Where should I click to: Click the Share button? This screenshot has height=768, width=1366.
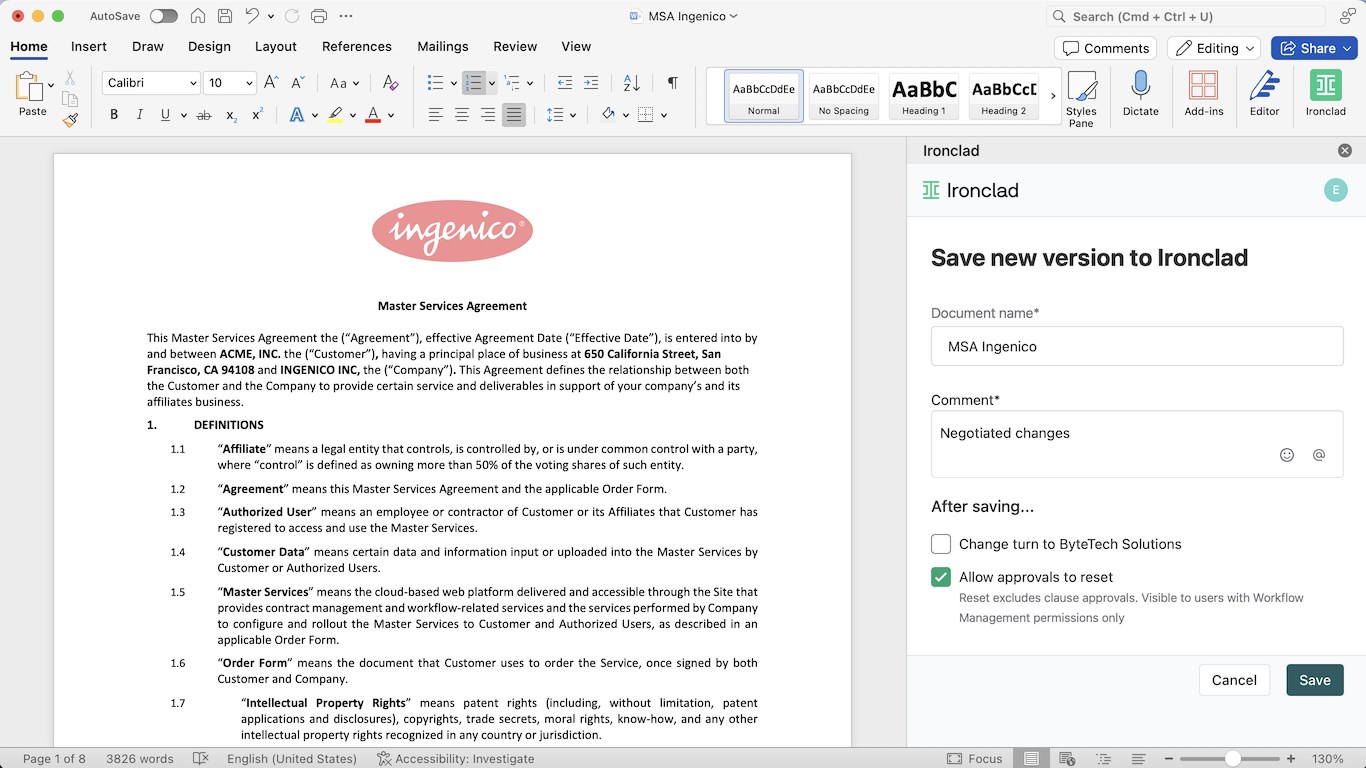tap(1314, 48)
